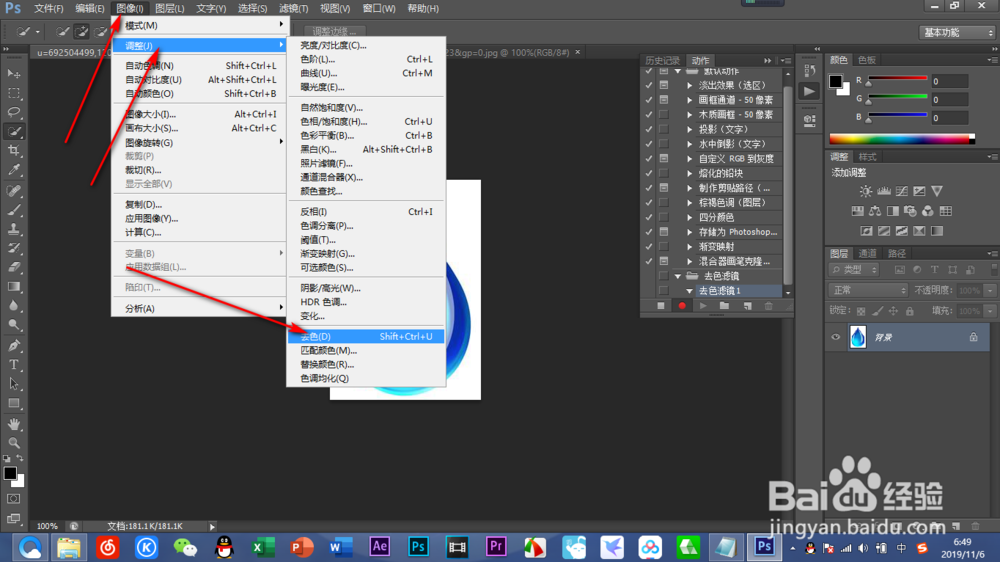1000x562 pixels.
Task: Click the red Record button in Actions panel
Action: 682,306
